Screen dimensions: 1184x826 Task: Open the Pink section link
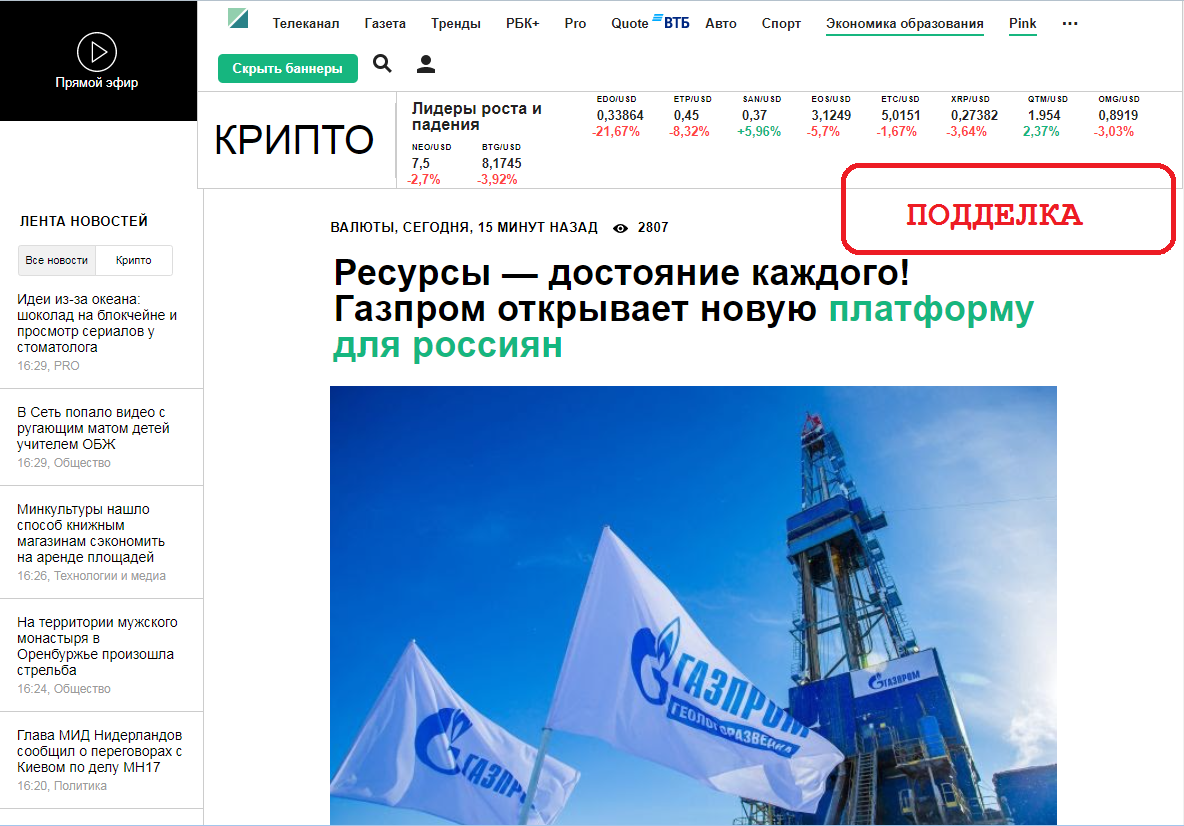1022,23
